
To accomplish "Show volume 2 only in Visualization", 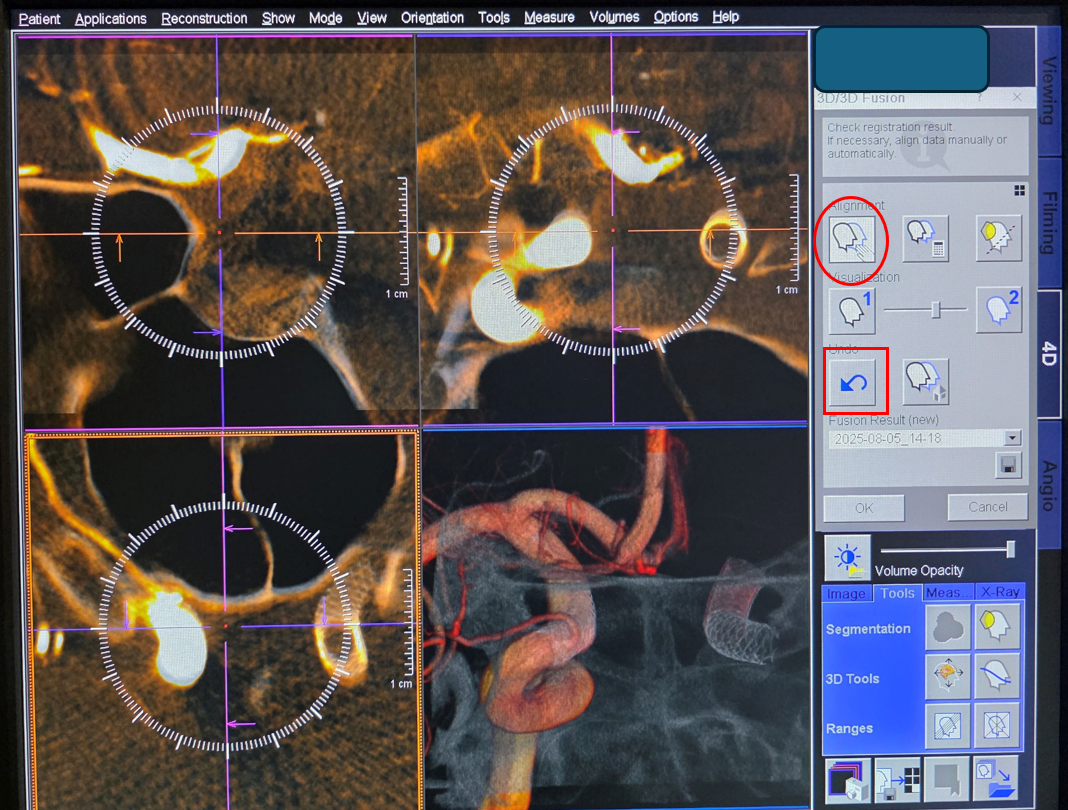I will [998, 310].
